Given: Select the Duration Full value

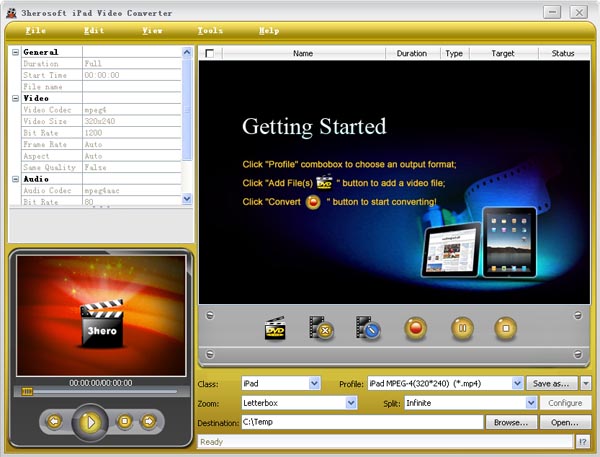Looking at the screenshot, I should click(132, 64).
